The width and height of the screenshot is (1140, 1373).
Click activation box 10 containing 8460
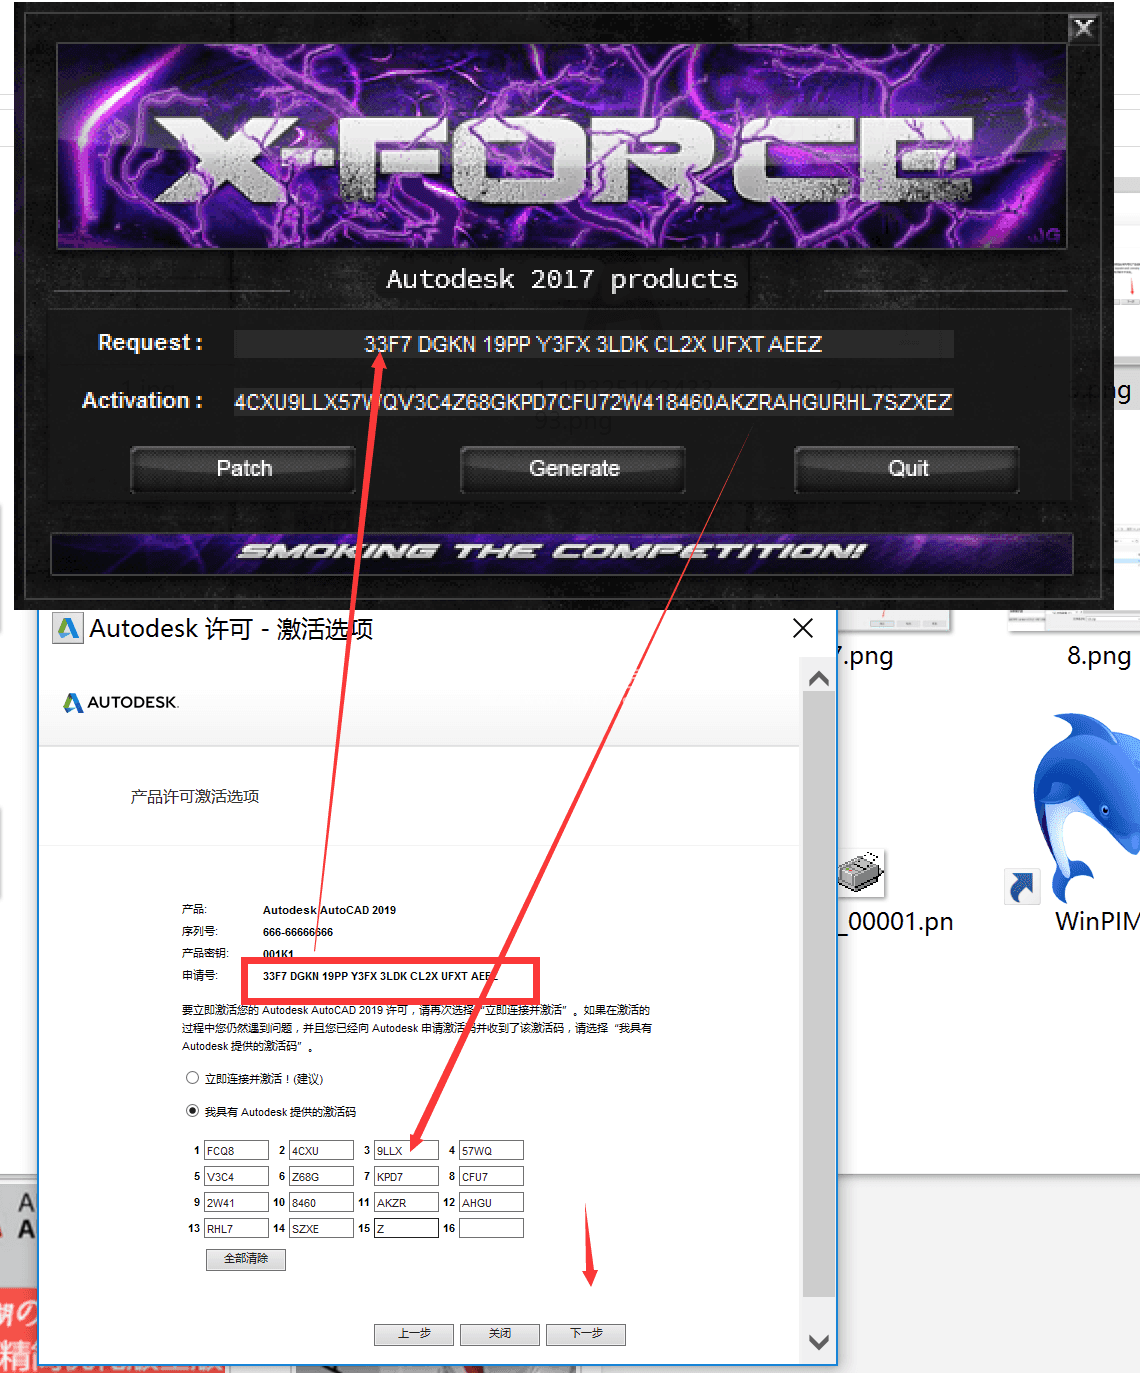pos(321,1203)
